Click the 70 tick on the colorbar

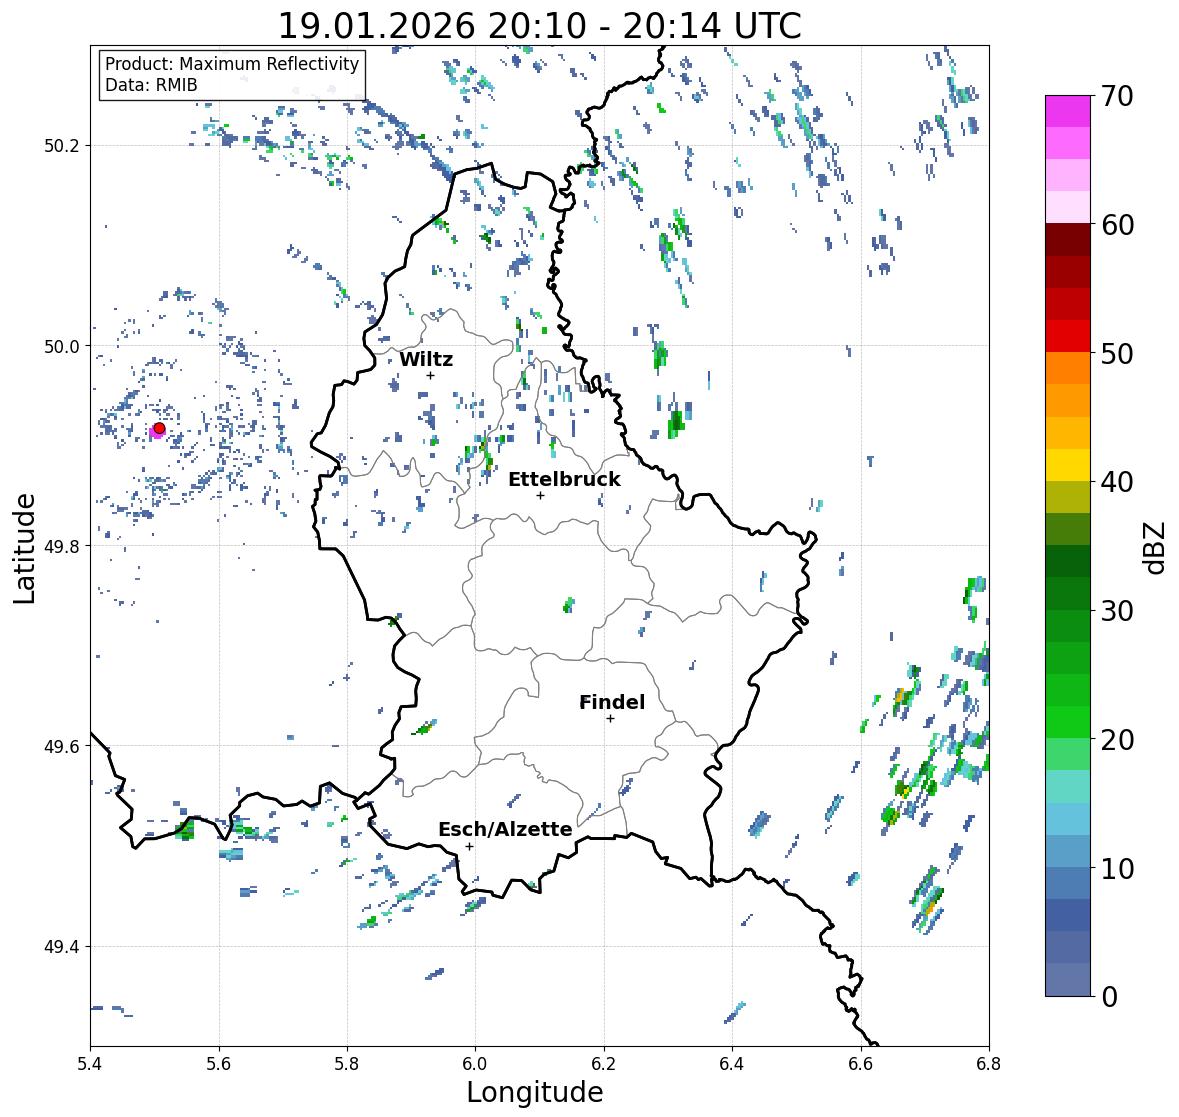[1117, 96]
